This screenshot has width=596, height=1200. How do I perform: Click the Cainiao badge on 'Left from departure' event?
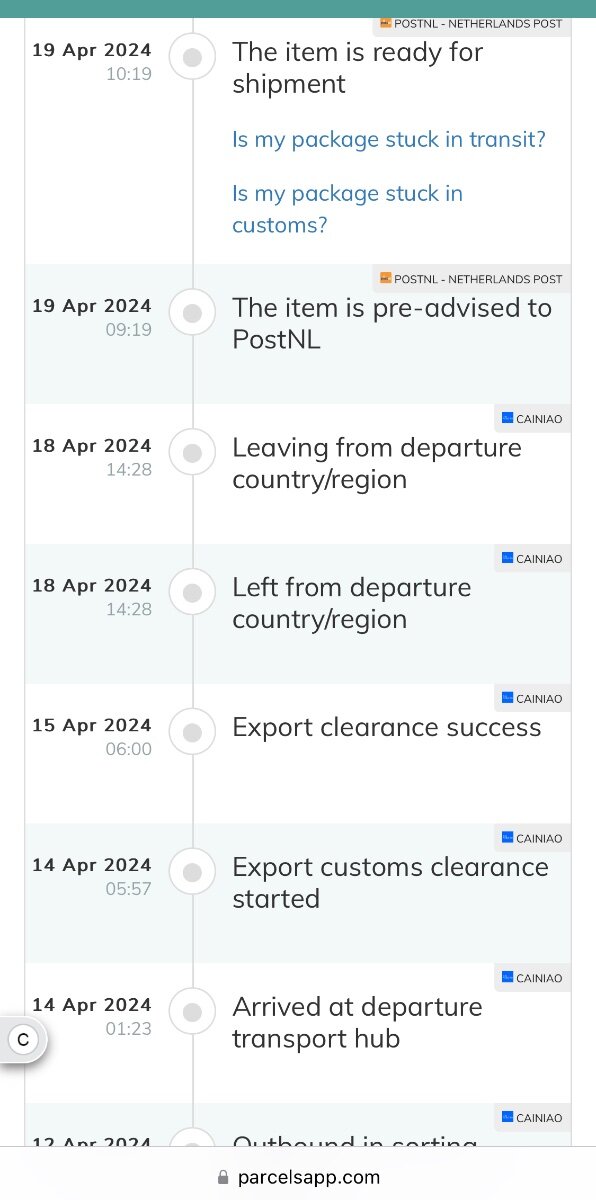pos(532,559)
